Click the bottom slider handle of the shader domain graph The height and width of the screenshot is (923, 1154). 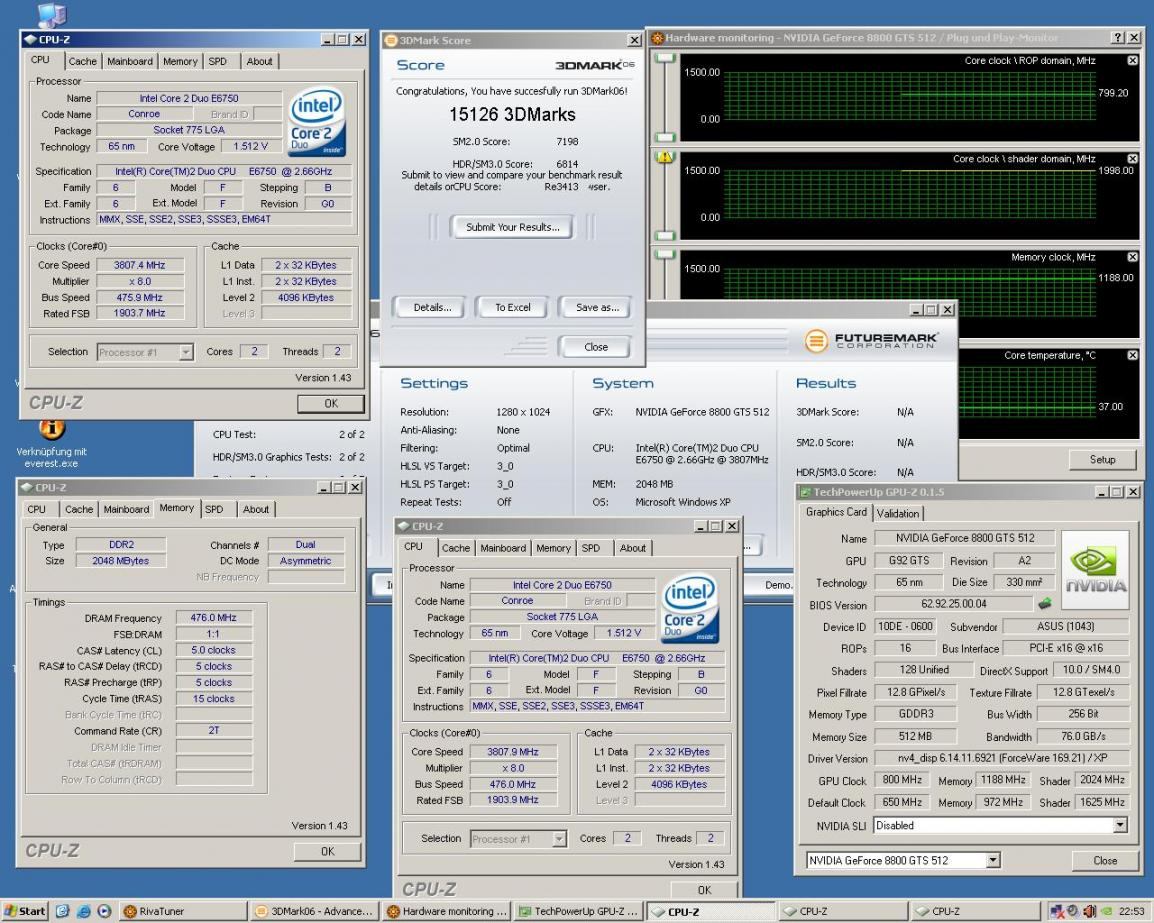coord(665,236)
